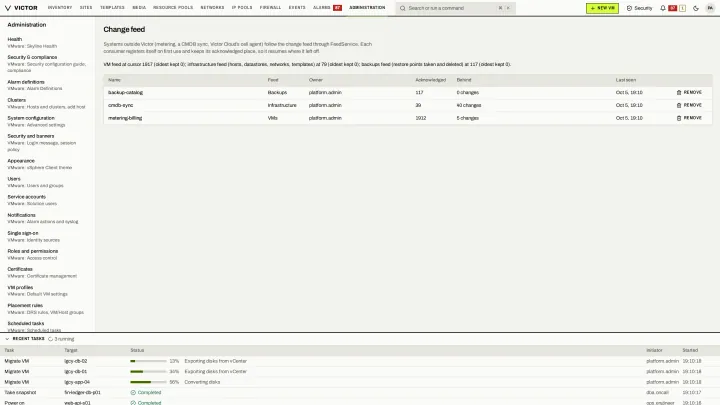
Task: Sort recent tasks by Started column
Action: pyautogui.click(x=690, y=350)
